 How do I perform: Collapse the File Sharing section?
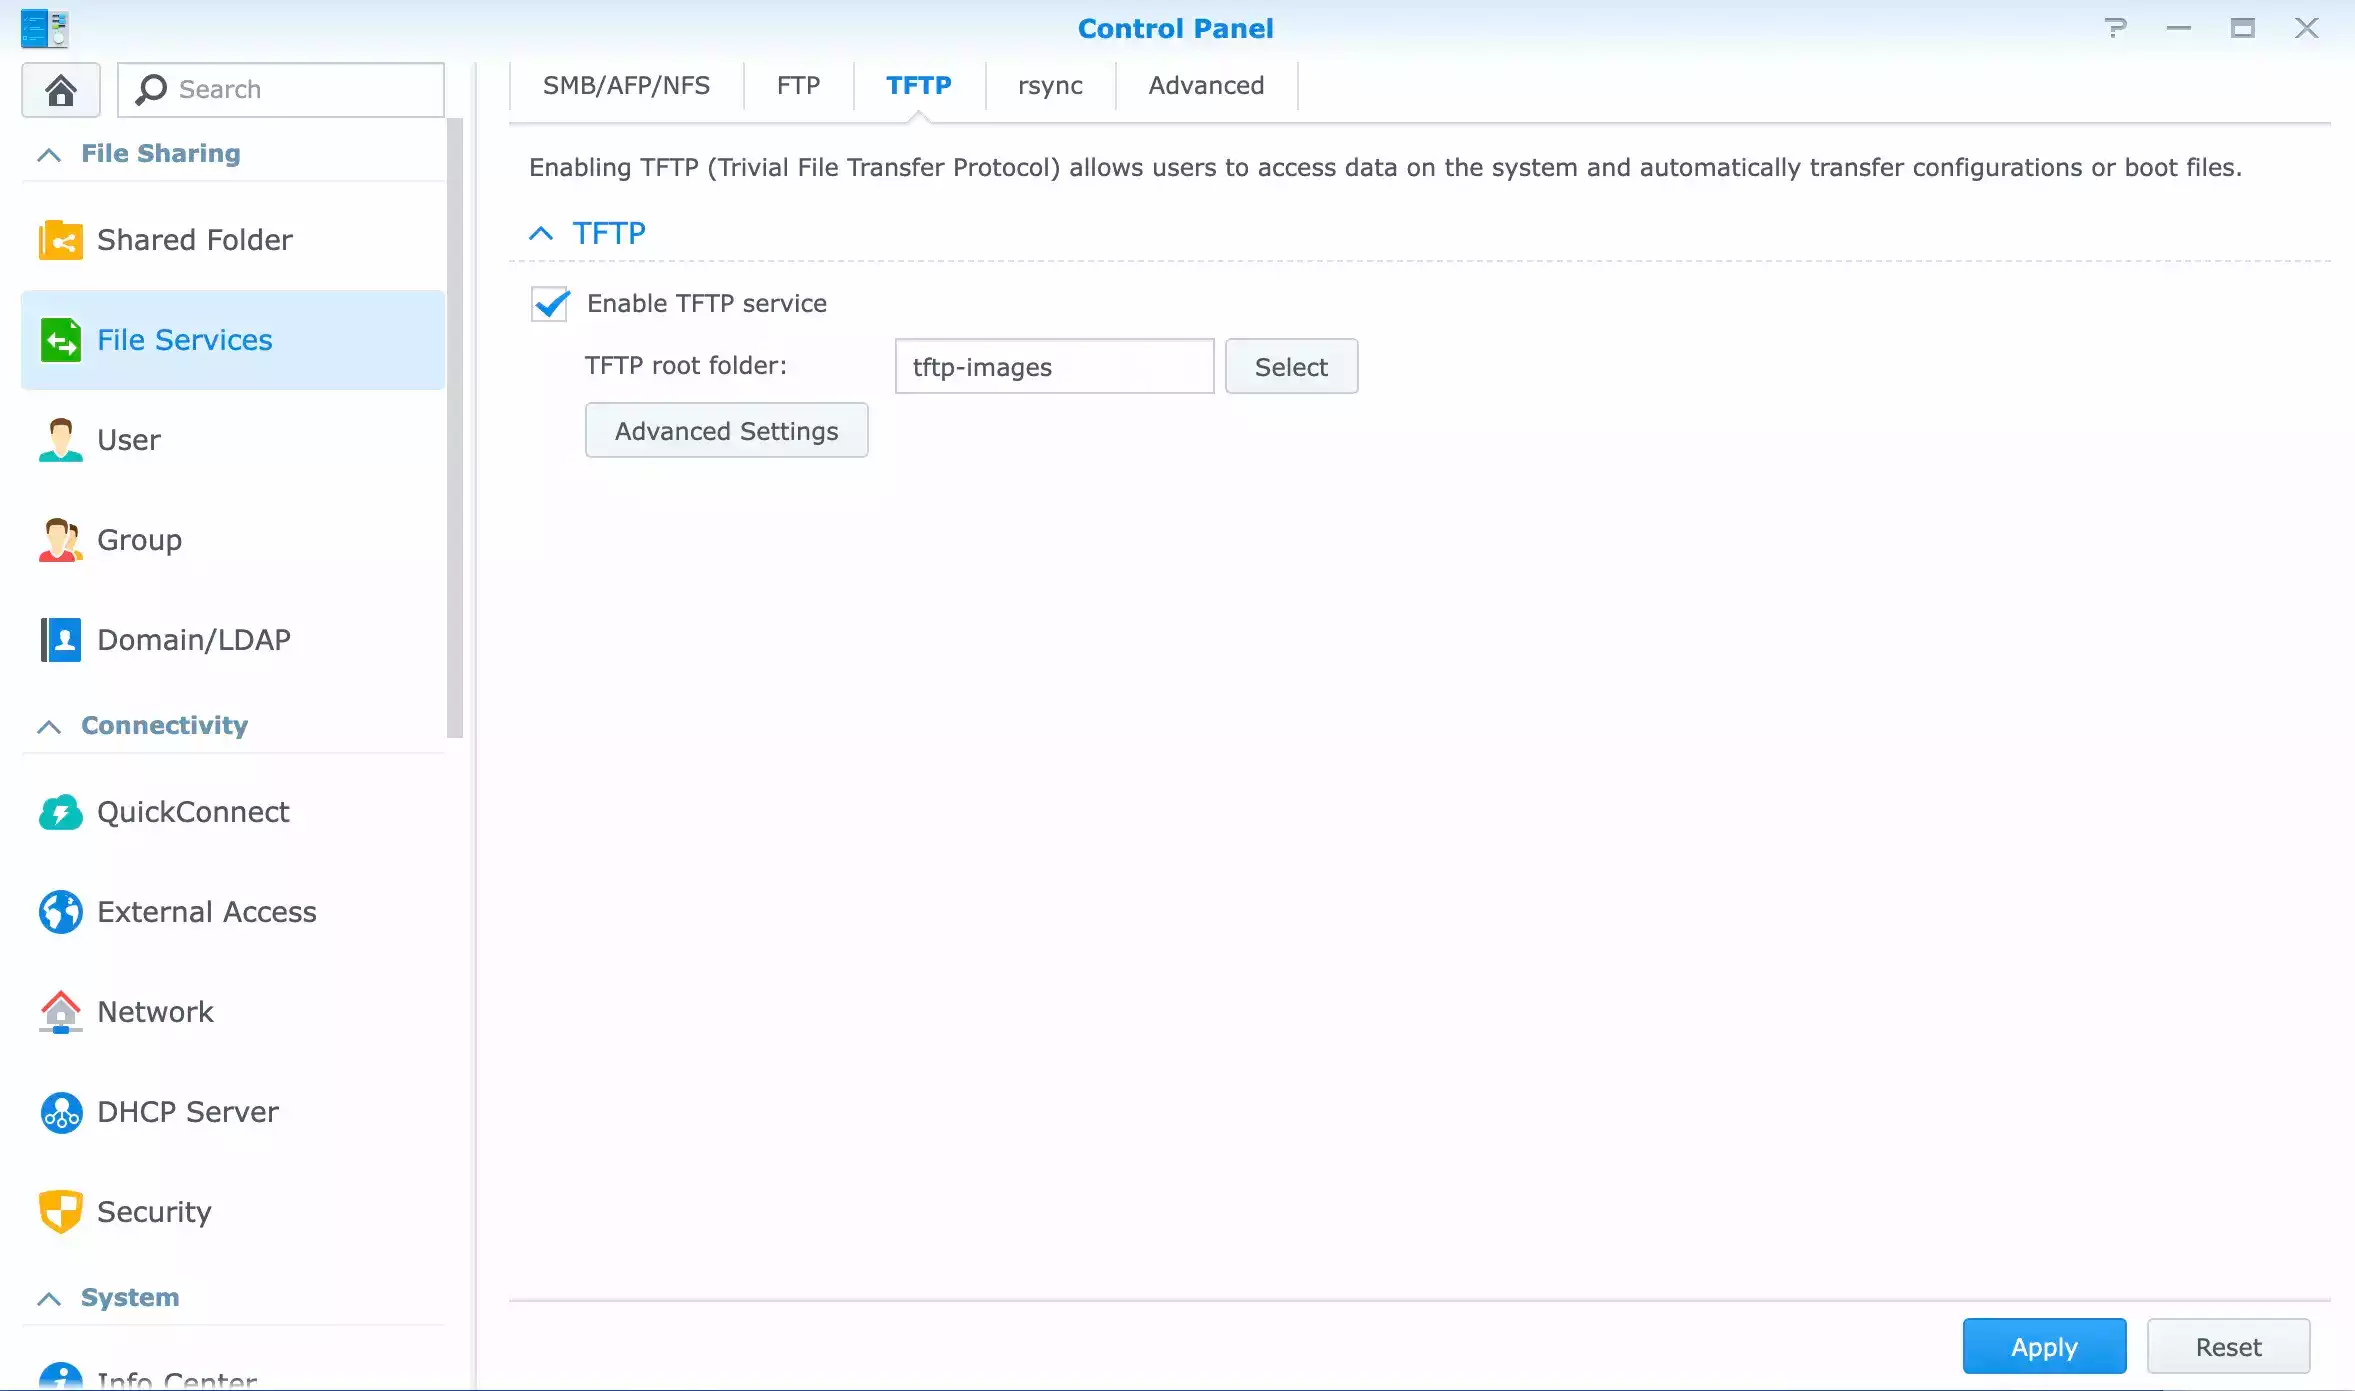click(49, 154)
